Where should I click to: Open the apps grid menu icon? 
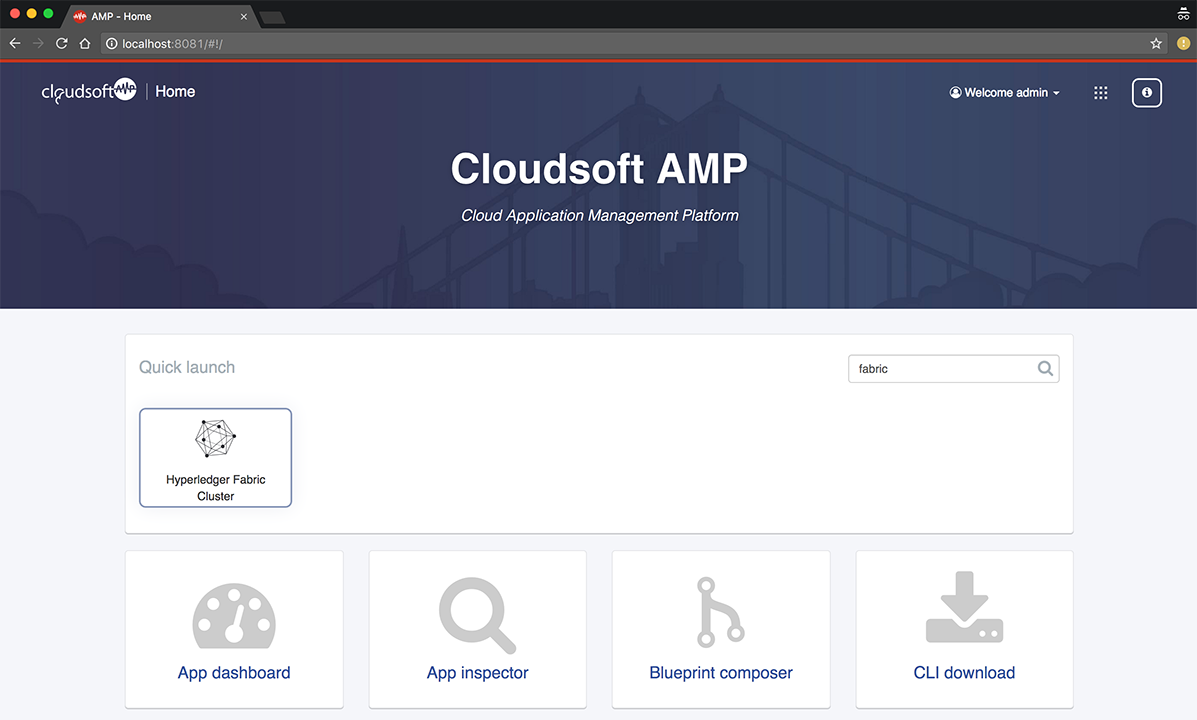pos(1100,92)
